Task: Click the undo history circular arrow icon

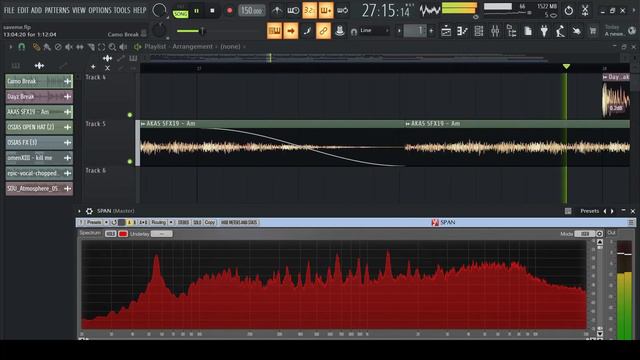Action: pyautogui.click(x=569, y=11)
